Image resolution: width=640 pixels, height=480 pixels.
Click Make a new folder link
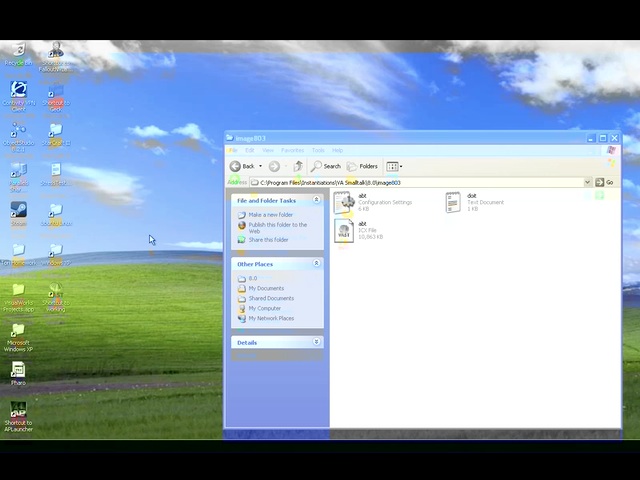tap(271, 215)
